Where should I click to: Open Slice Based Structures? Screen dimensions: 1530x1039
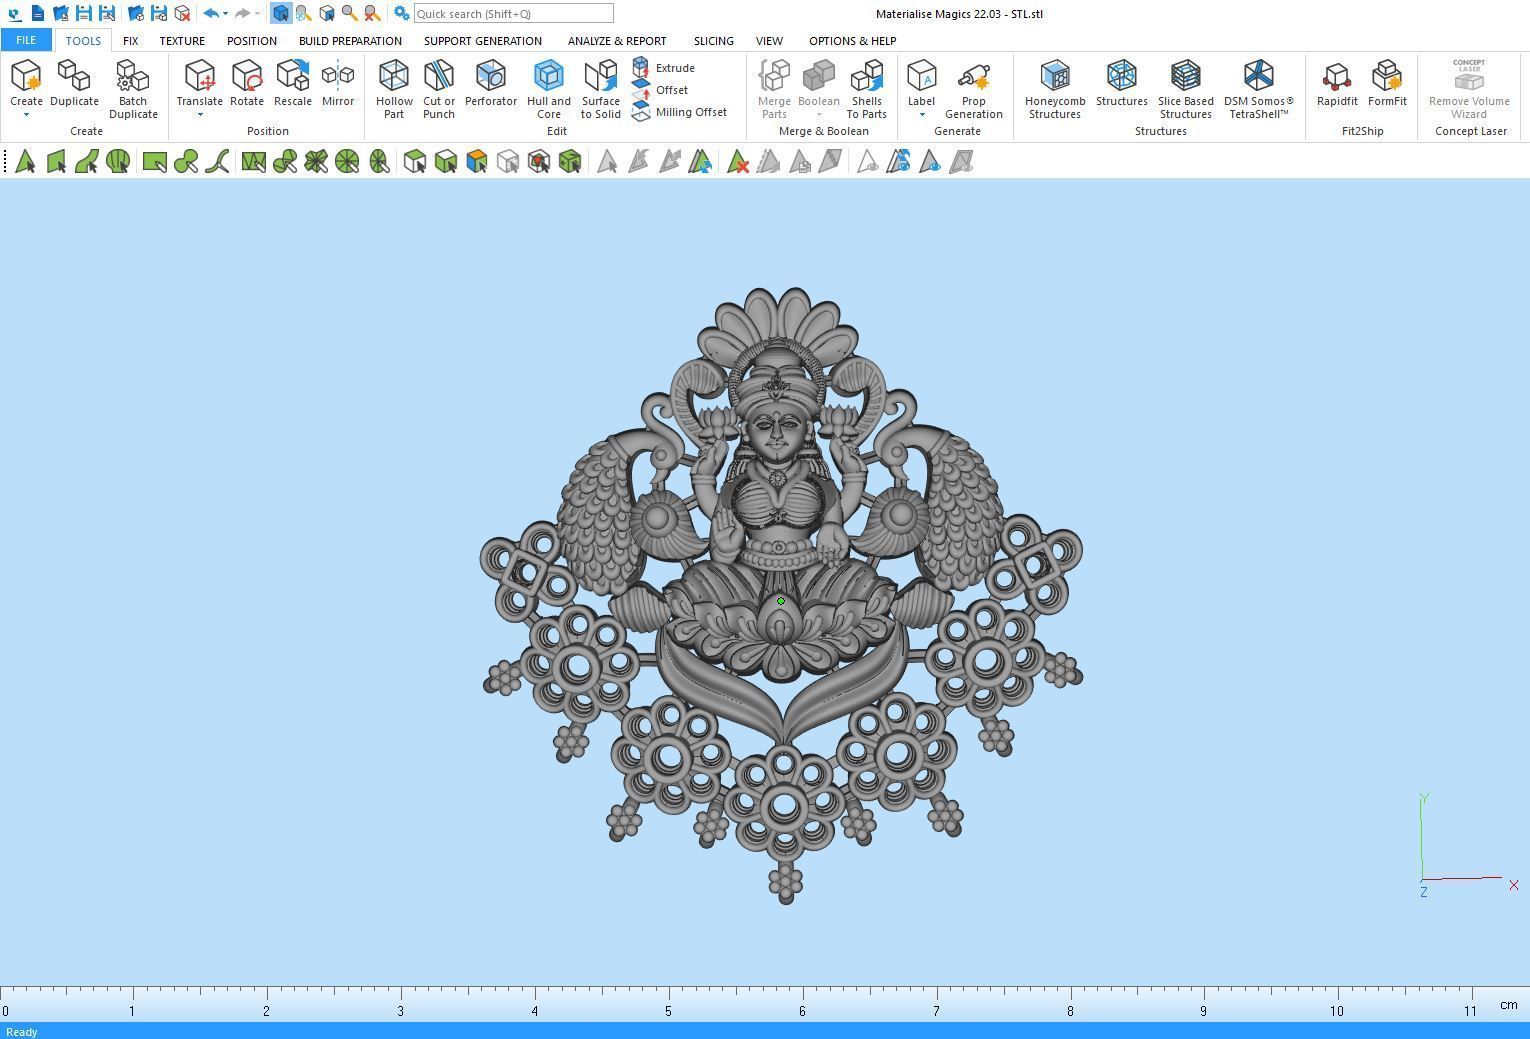[1185, 89]
